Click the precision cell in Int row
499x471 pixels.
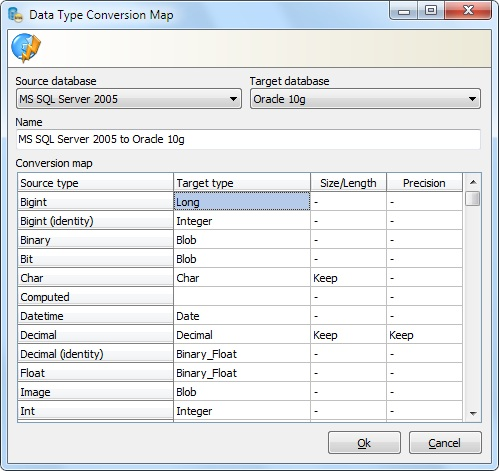point(424,410)
